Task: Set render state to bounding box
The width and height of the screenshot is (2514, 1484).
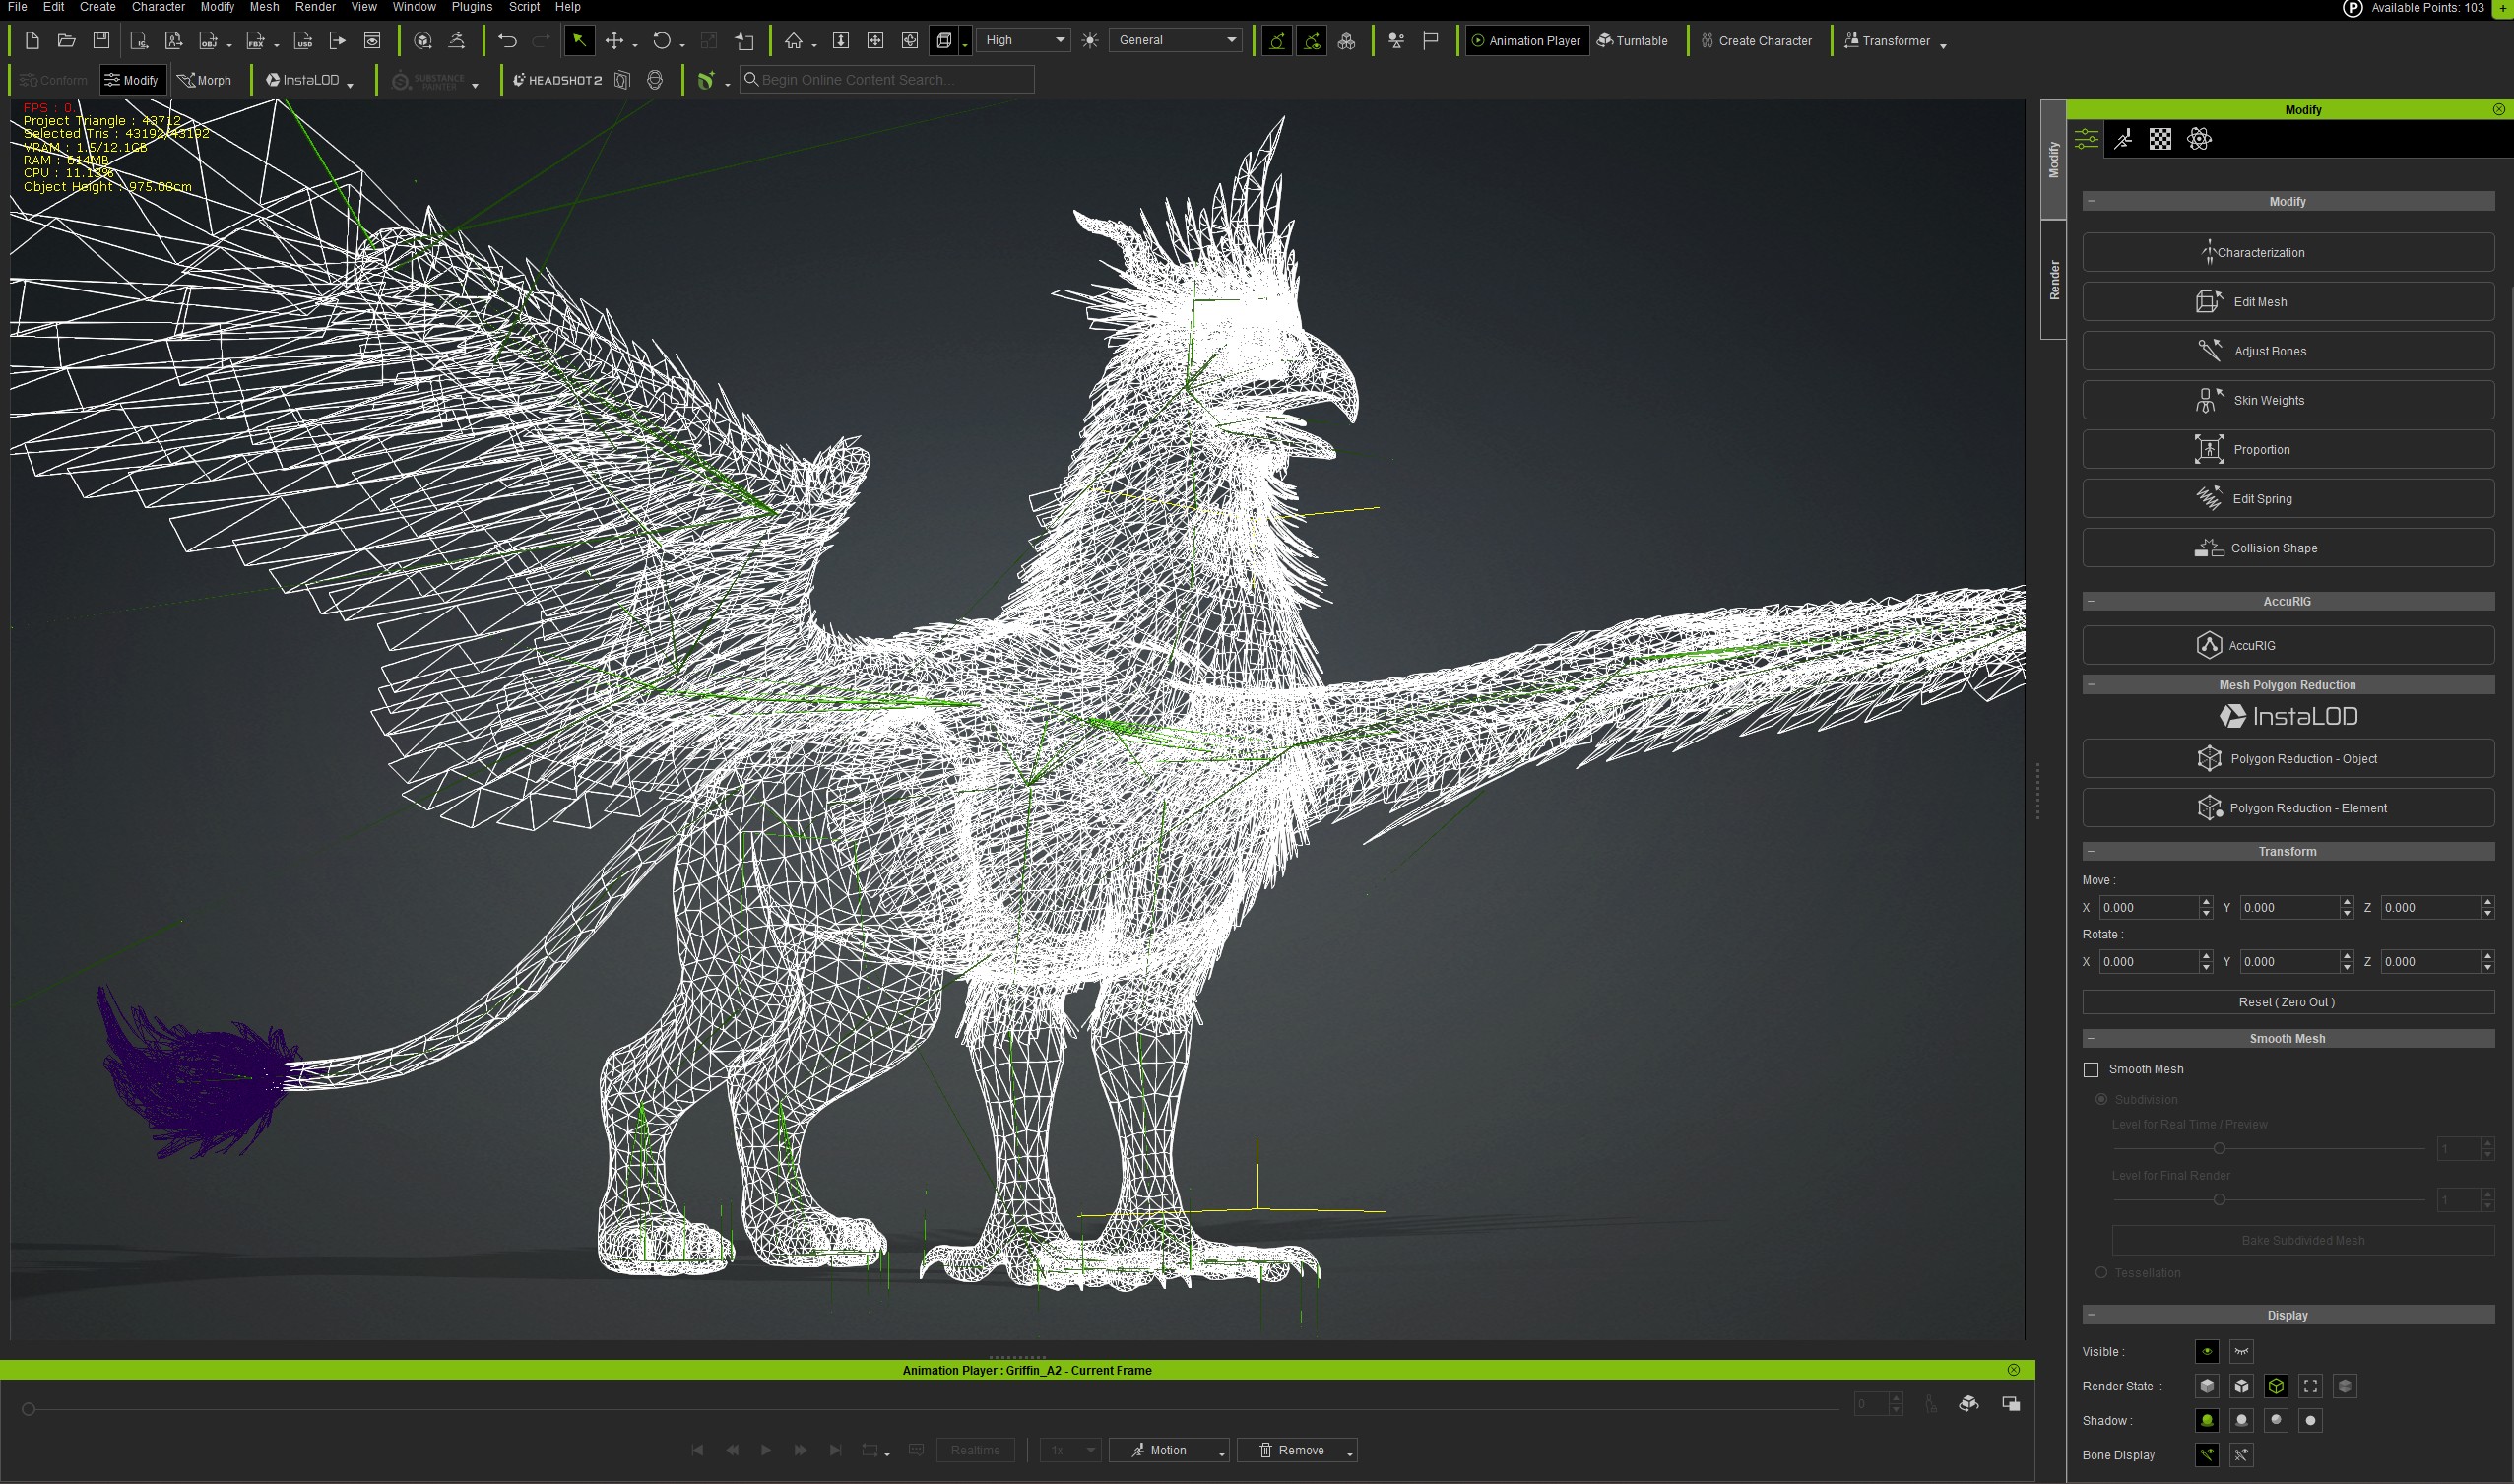Action: (2310, 1386)
